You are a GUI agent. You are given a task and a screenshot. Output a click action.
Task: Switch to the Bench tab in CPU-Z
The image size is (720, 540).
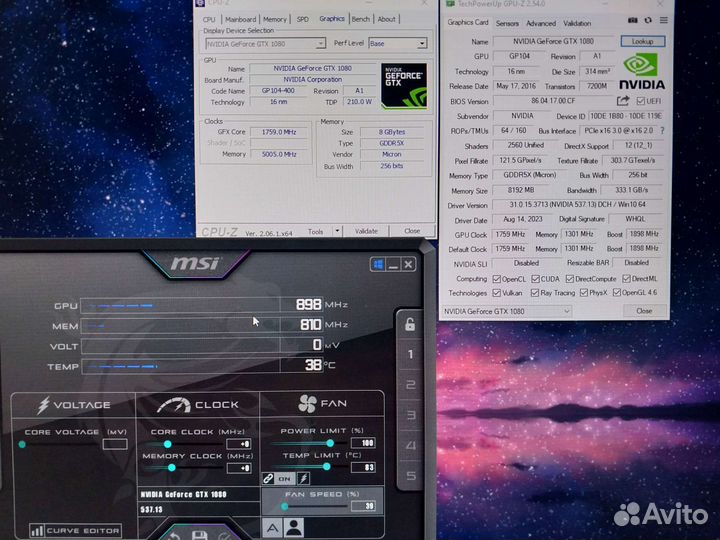pyautogui.click(x=360, y=19)
